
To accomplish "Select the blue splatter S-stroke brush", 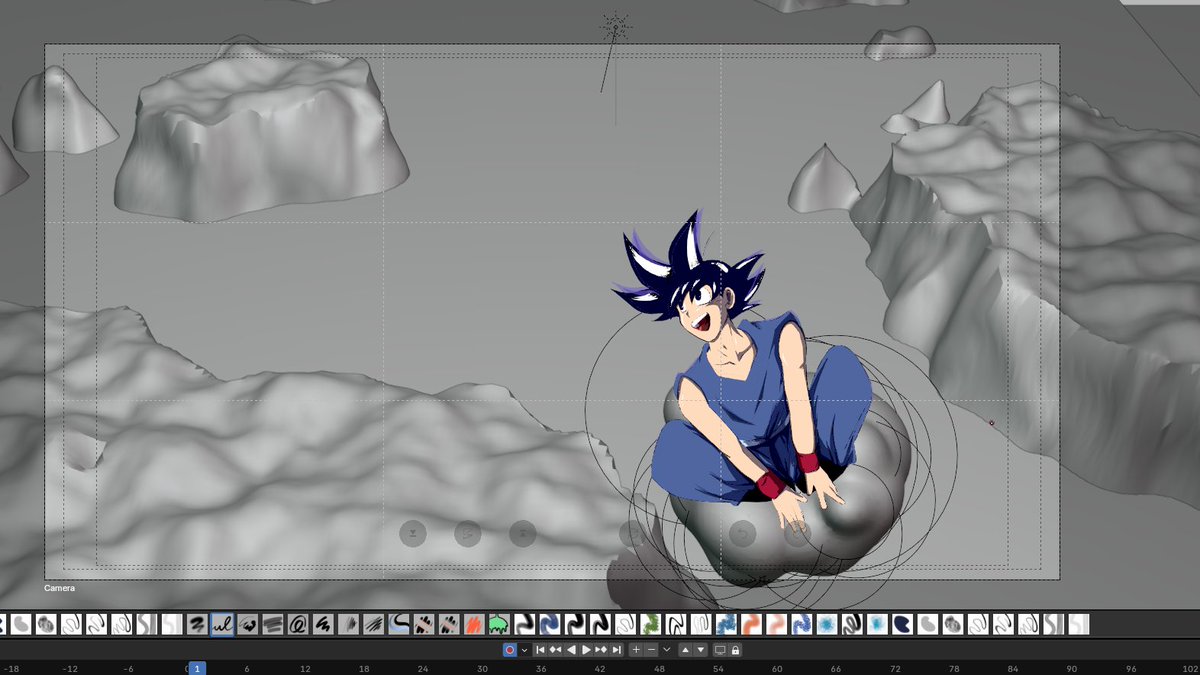I will (x=726, y=625).
